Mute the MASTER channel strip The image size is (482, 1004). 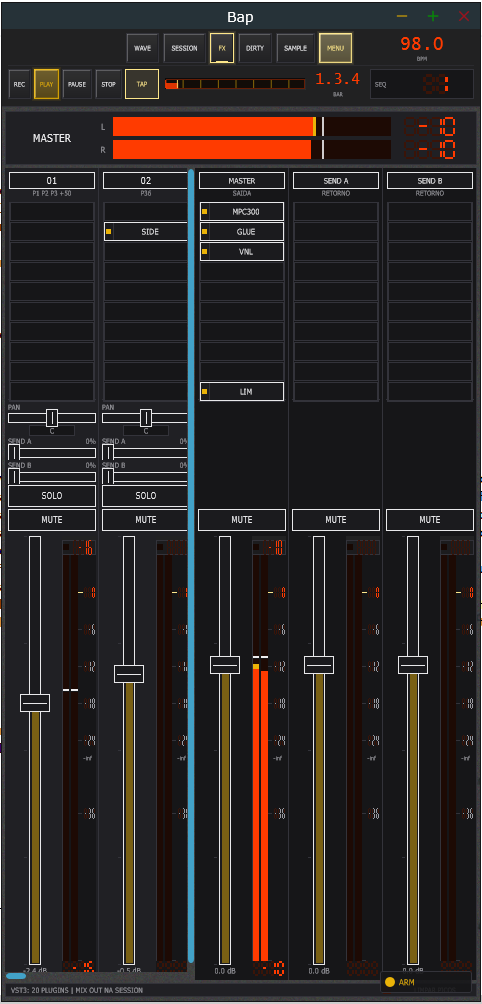[x=241, y=520]
